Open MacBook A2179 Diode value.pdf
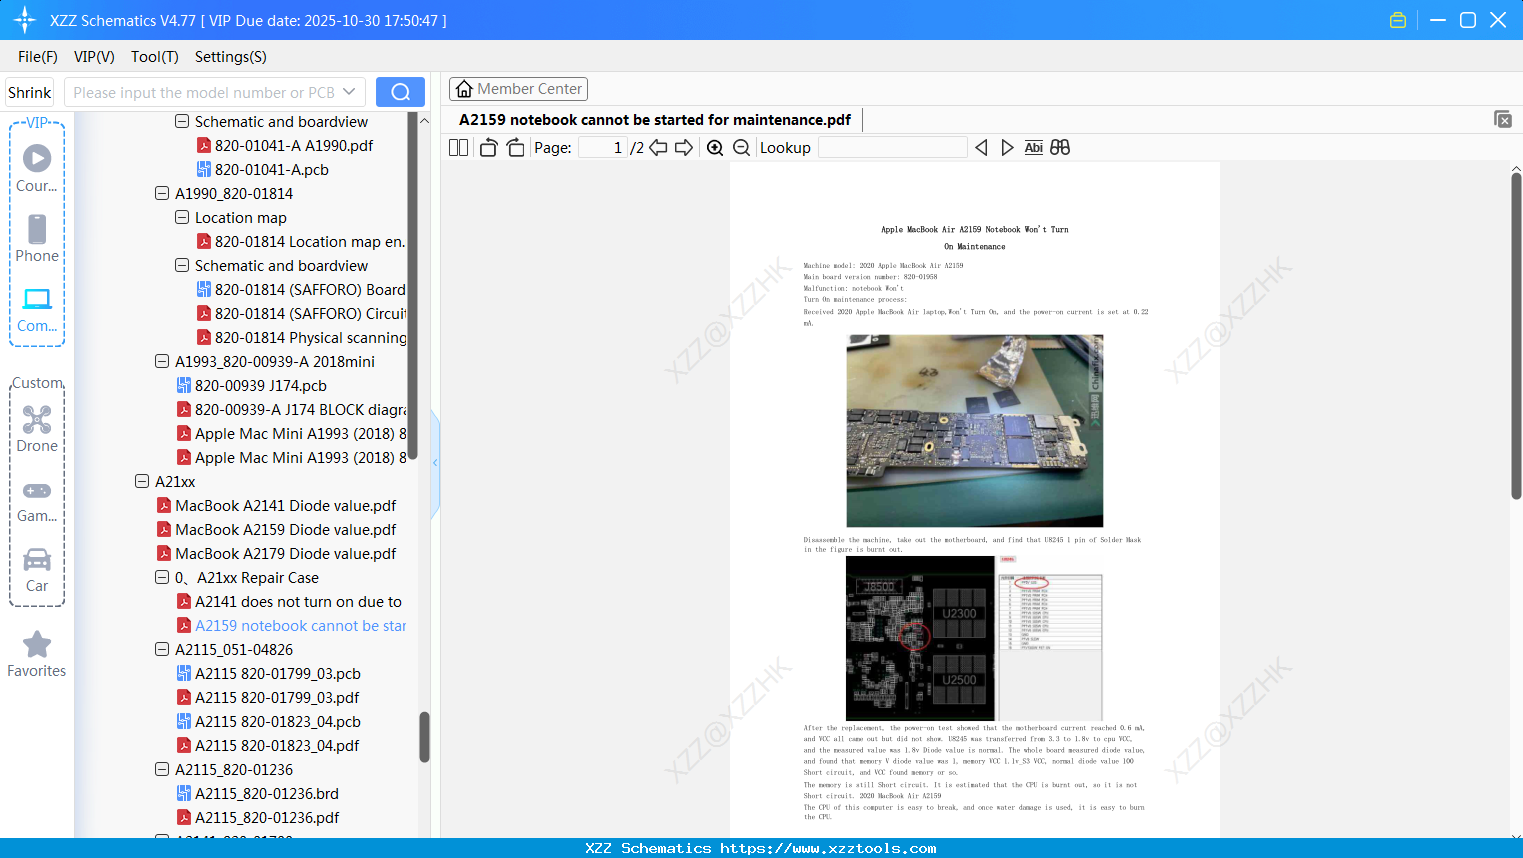The image size is (1523, 858). 285,554
